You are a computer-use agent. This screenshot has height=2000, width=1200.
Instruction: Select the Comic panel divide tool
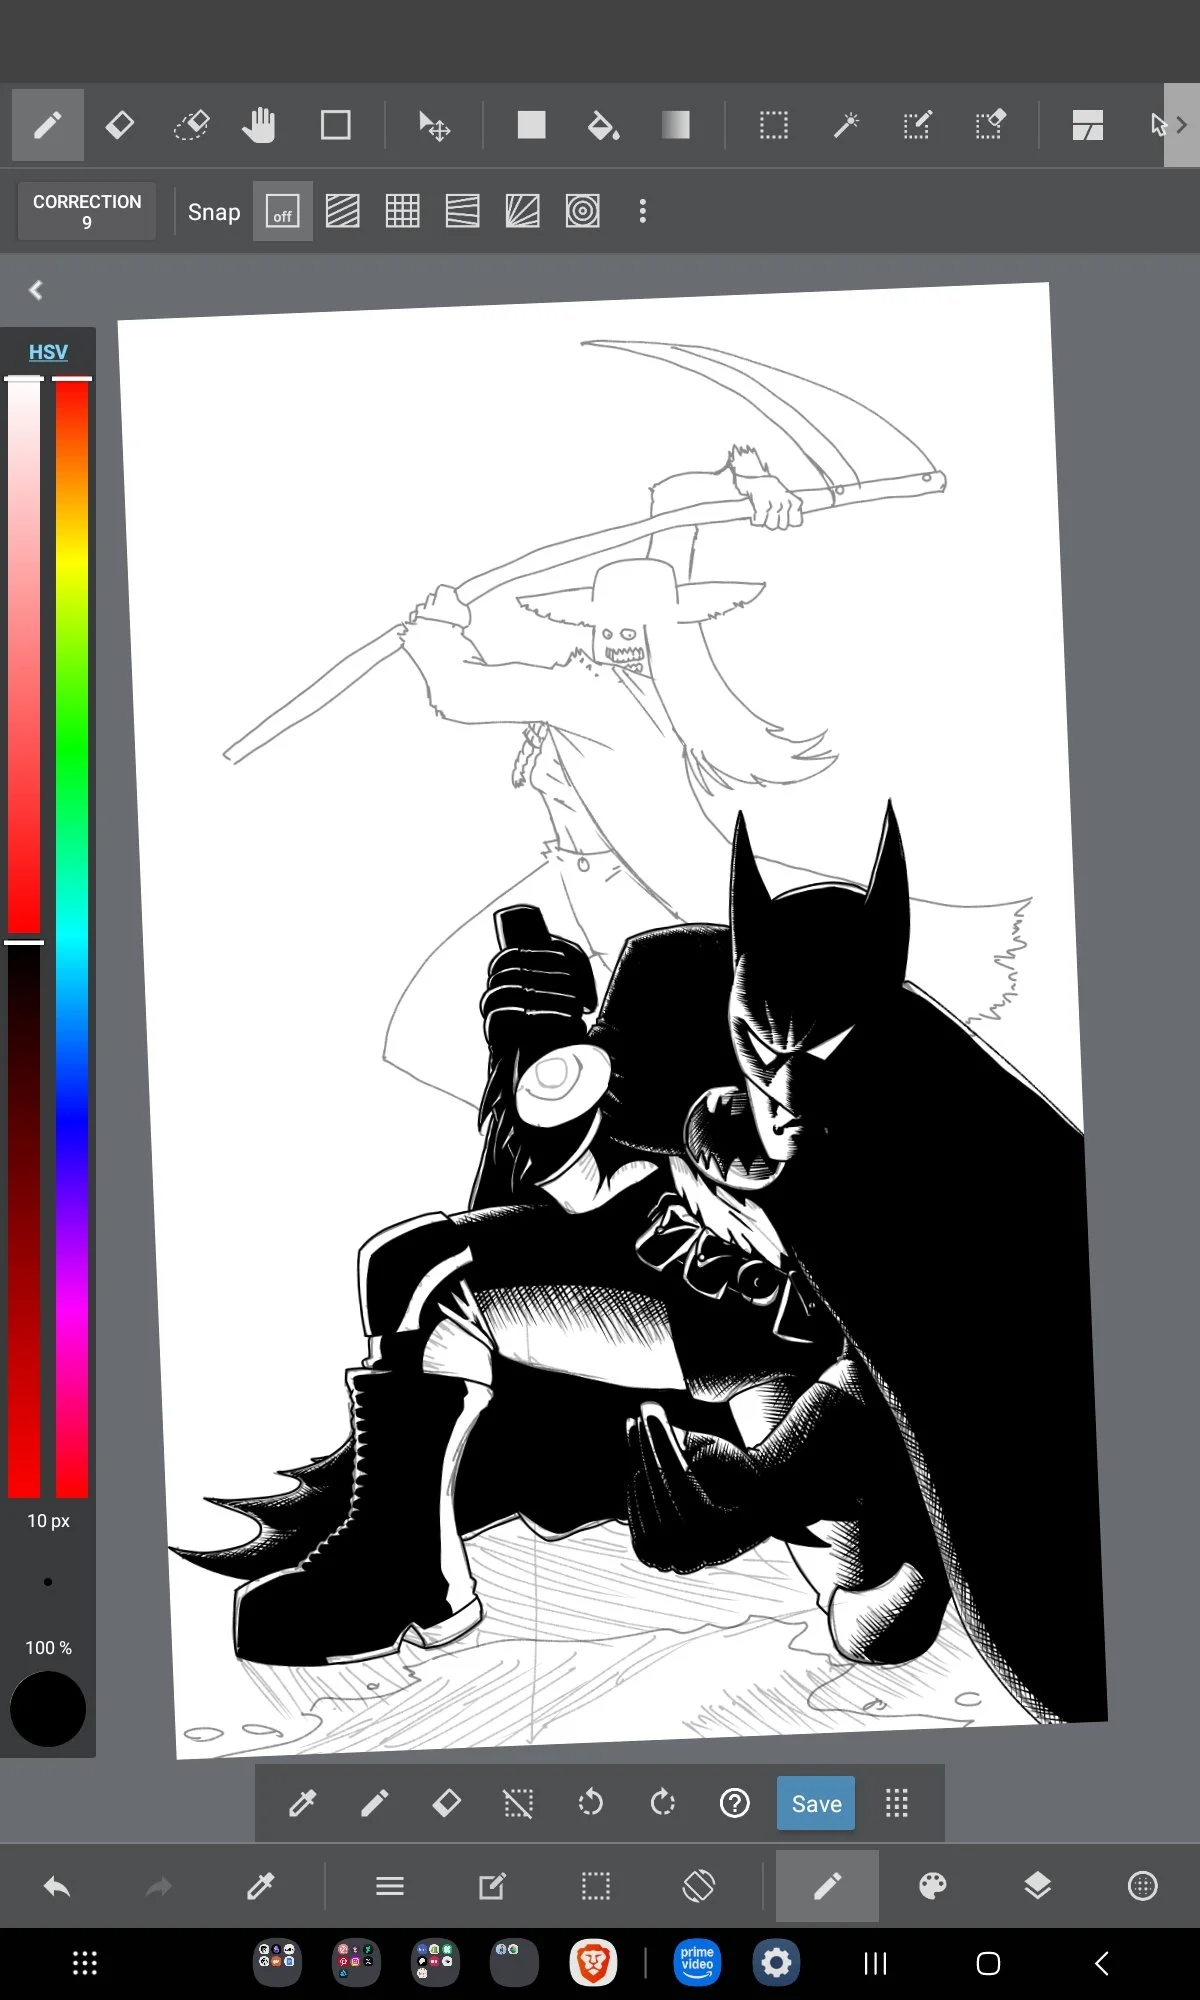1087,125
